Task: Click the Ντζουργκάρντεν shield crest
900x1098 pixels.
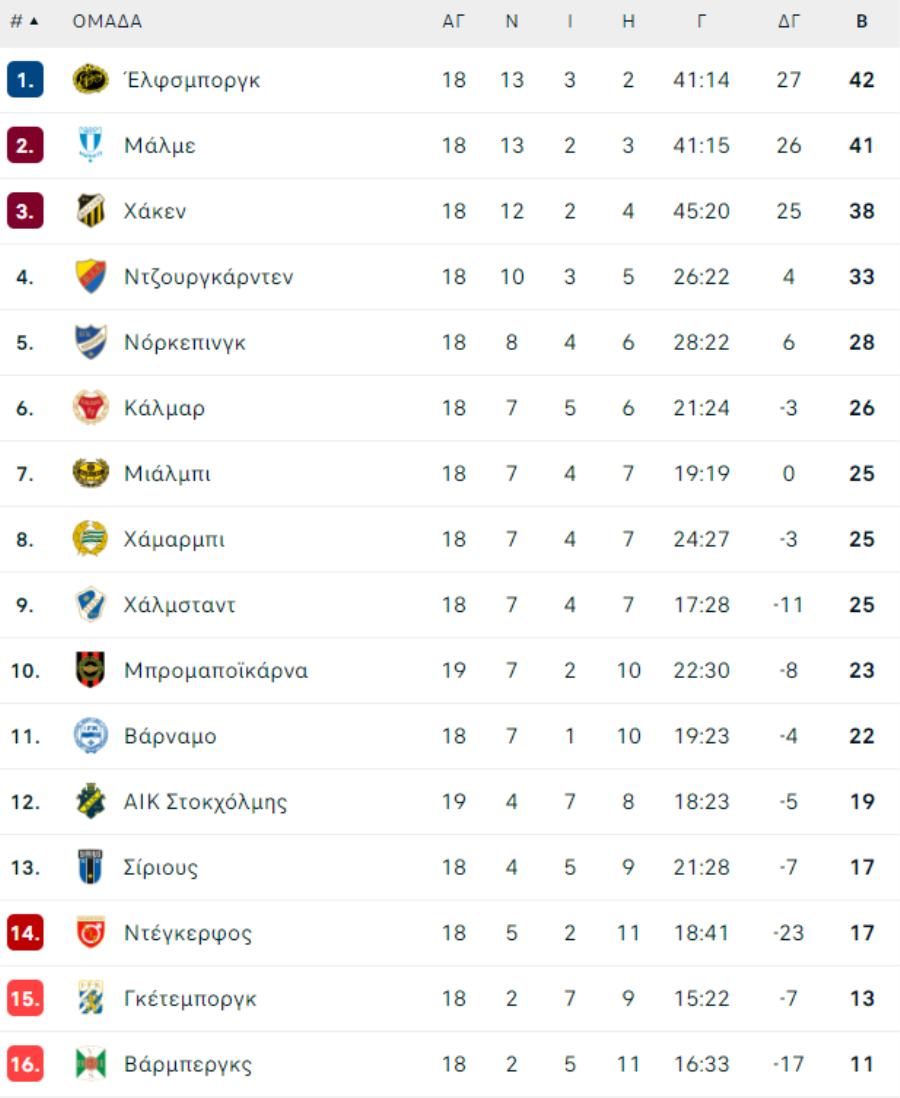Action: (x=91, y=277)
